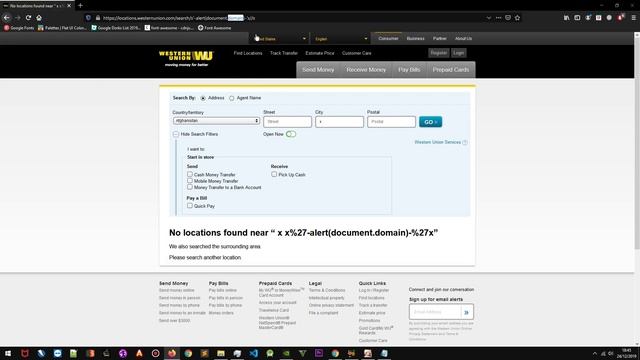Viewport: 640px width, 360px height.
Task: Click Street input field
Action: tap(287, 122)
